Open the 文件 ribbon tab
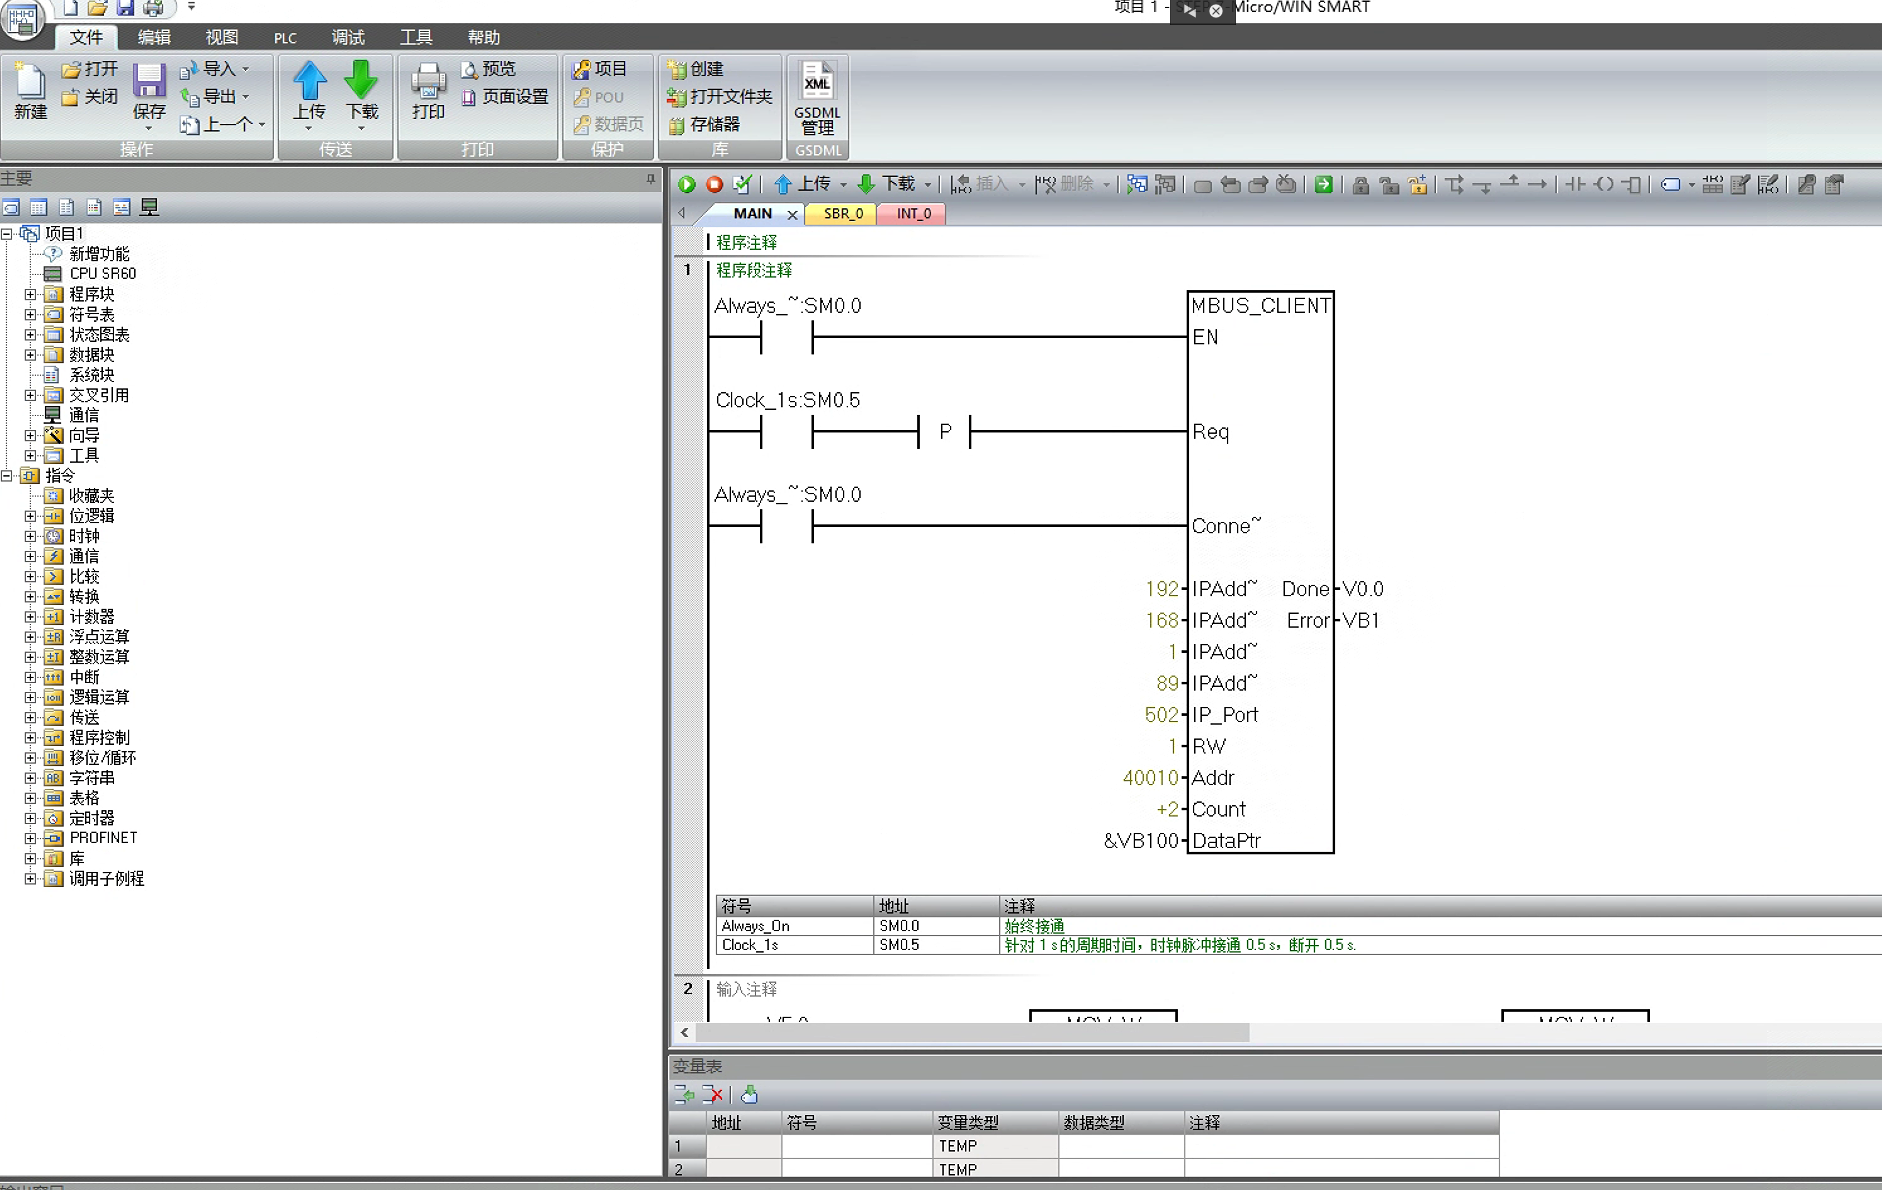Image resolution: width=1882 pixels, height=1190 pixels. [x=86, y=37]
